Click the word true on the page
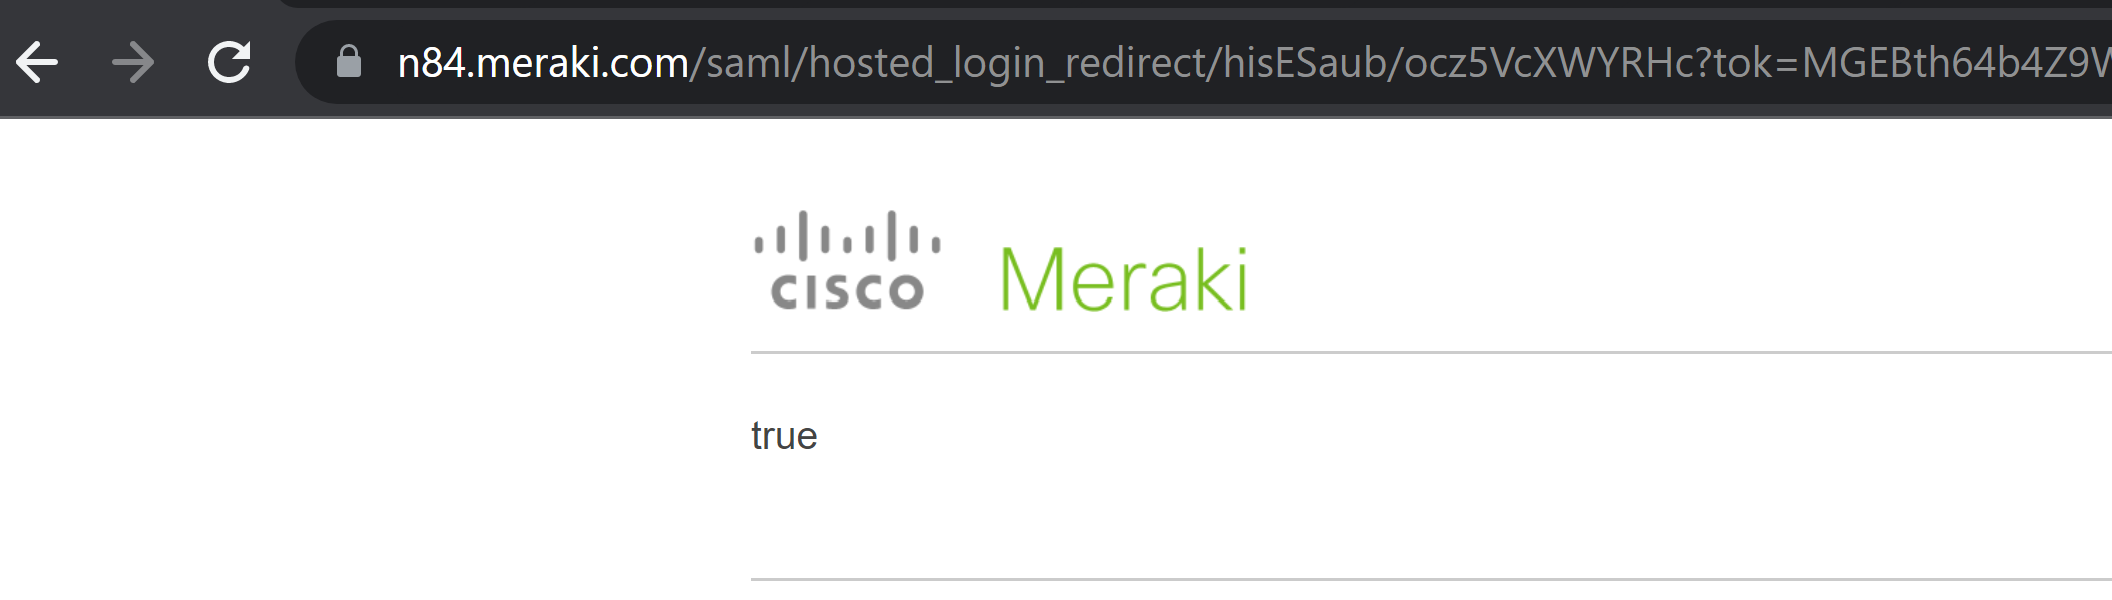 [x=785, y=434]
